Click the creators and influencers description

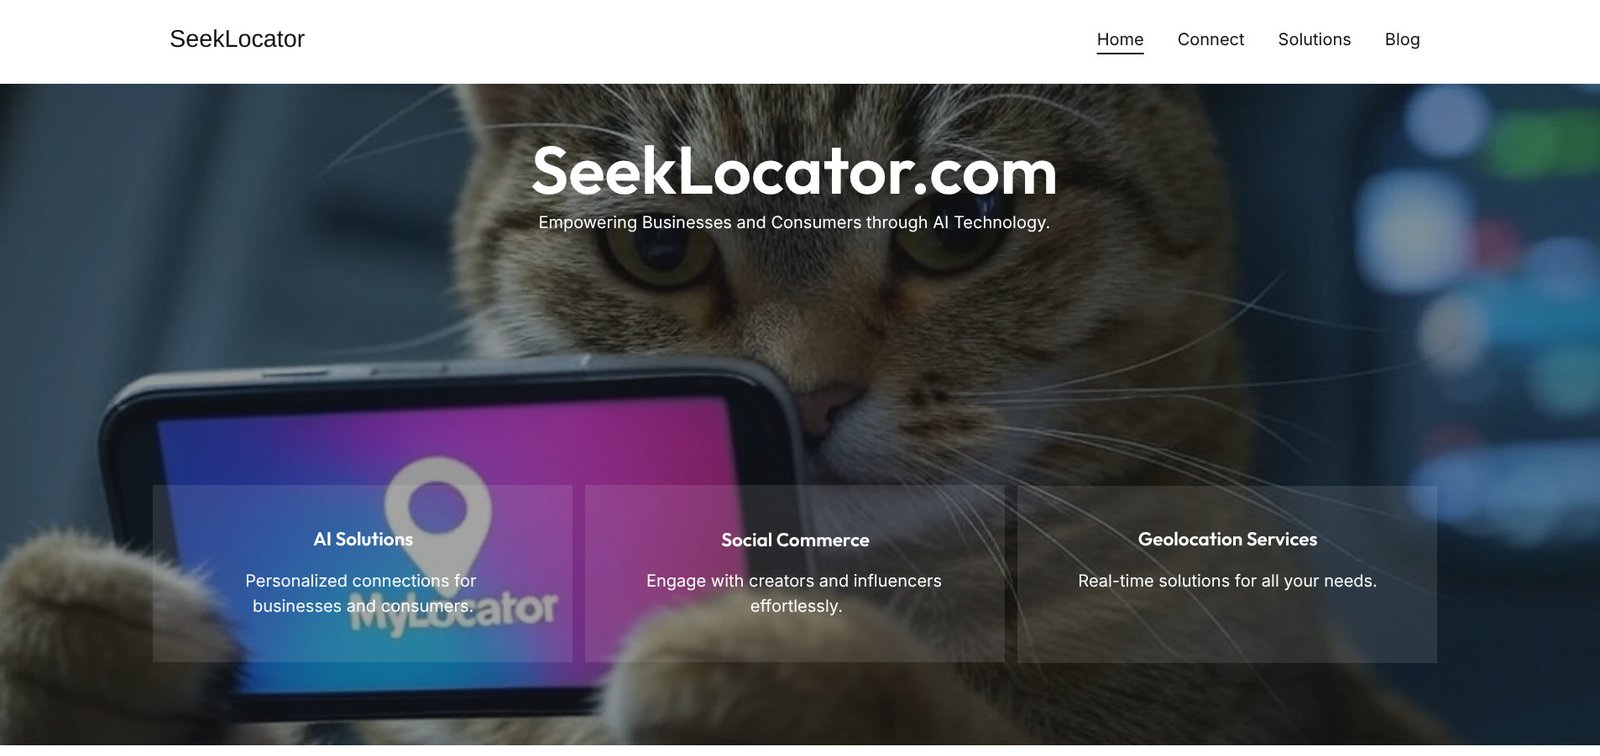click(795, 593)
